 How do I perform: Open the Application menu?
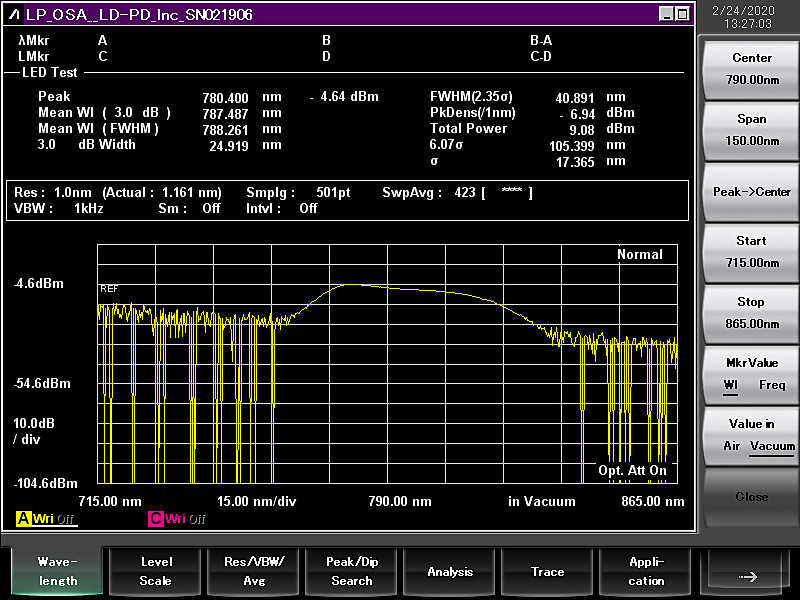pos(646,571)
